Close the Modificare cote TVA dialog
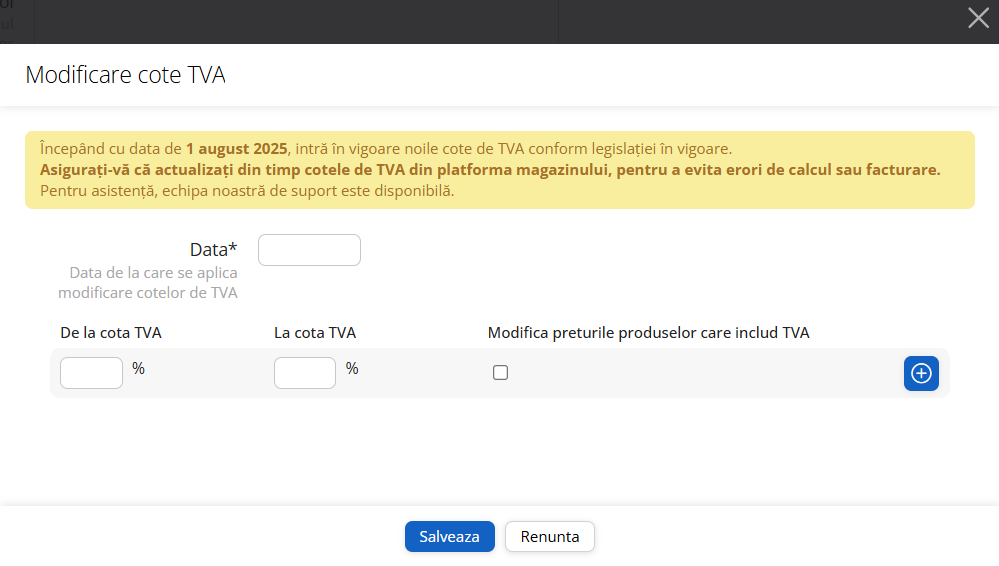 (x=978, y=18)
